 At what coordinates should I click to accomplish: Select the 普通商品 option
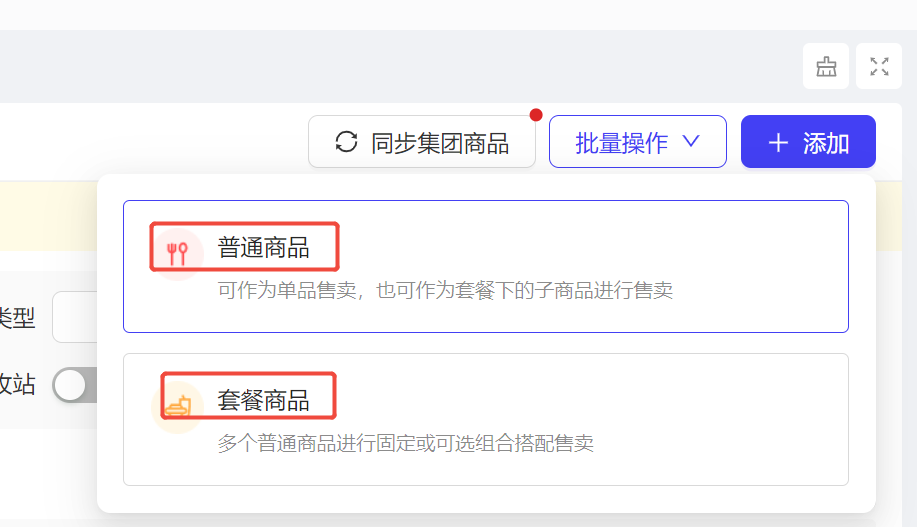tap(485, 267)
